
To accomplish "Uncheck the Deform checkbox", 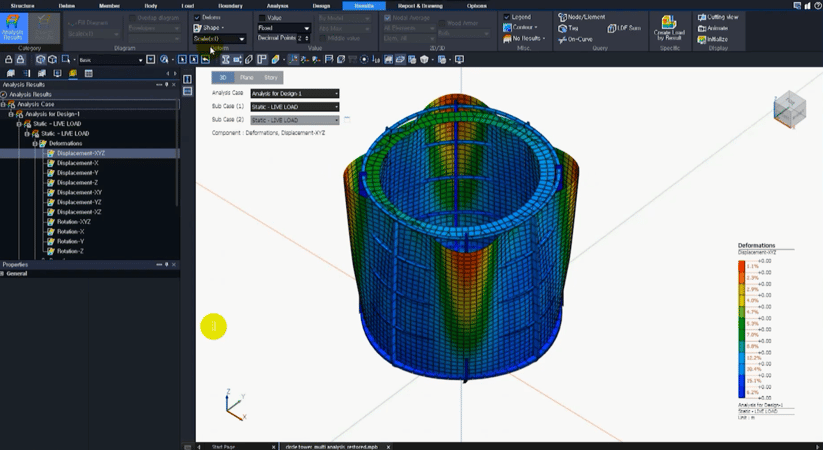I will point(197,17).
